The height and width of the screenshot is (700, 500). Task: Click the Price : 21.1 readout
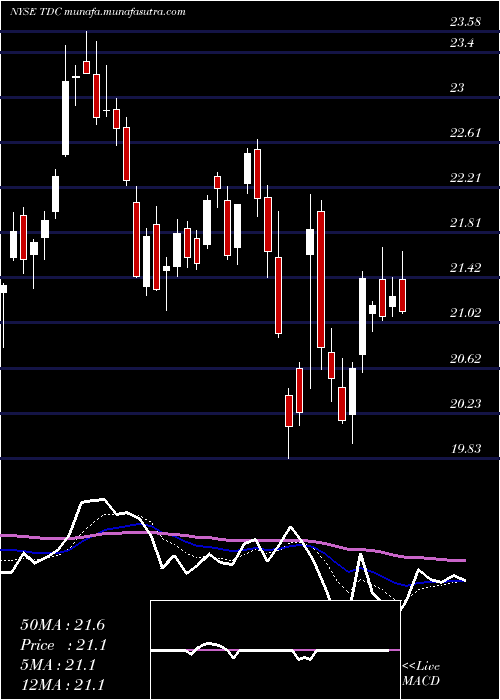click(62, 645)
